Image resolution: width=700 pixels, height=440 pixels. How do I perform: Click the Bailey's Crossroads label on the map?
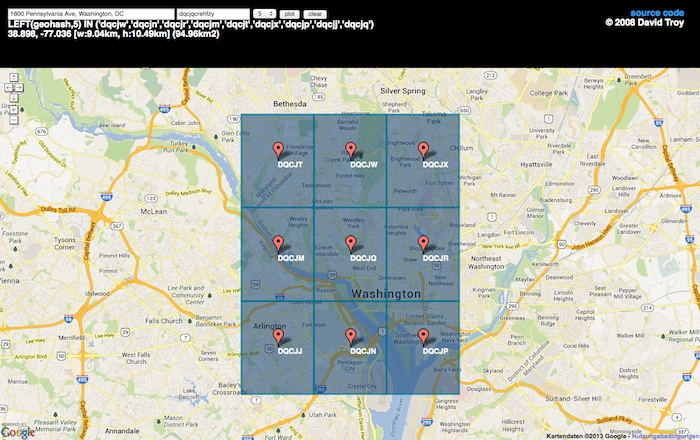pyautogui.click(x=229, y=389)
